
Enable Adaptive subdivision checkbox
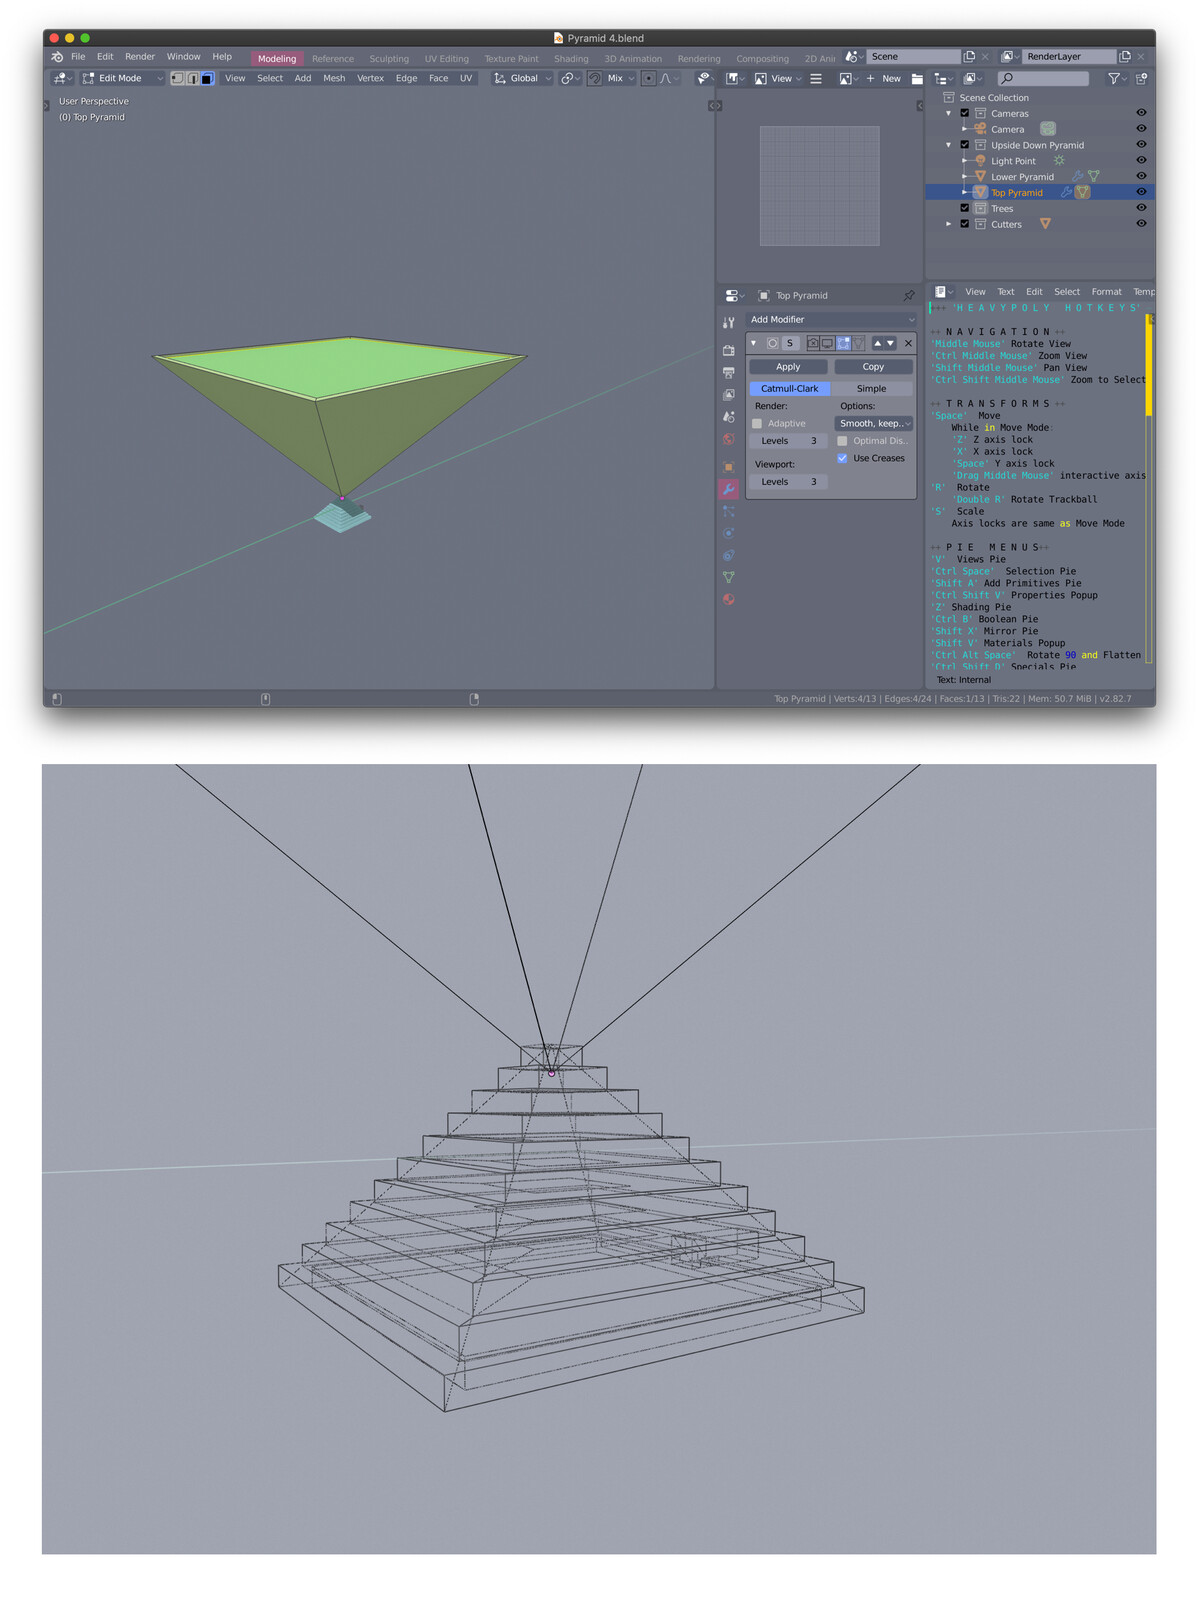(x=757, y=424)
